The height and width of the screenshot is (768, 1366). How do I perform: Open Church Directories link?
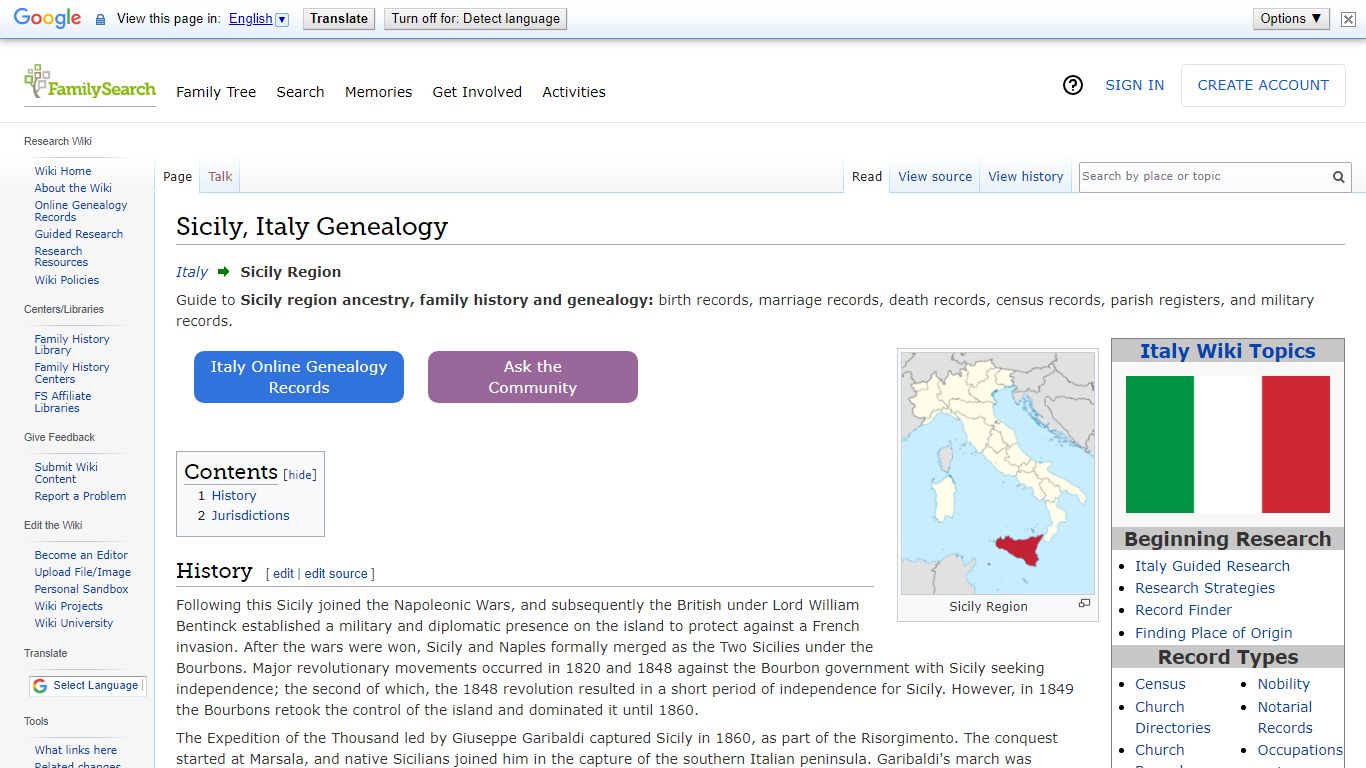click(1173, 717)
